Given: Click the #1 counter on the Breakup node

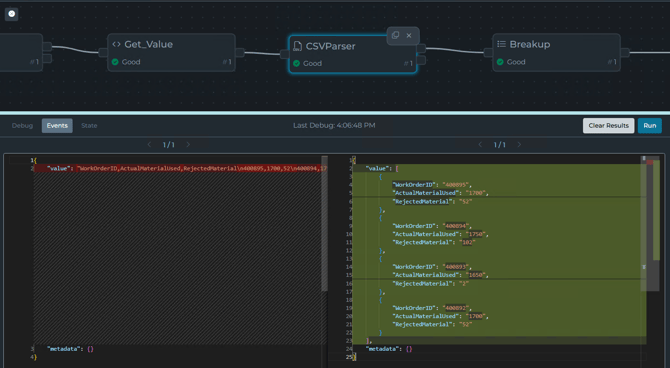Looking at the screenshot, I should (612, 62).
